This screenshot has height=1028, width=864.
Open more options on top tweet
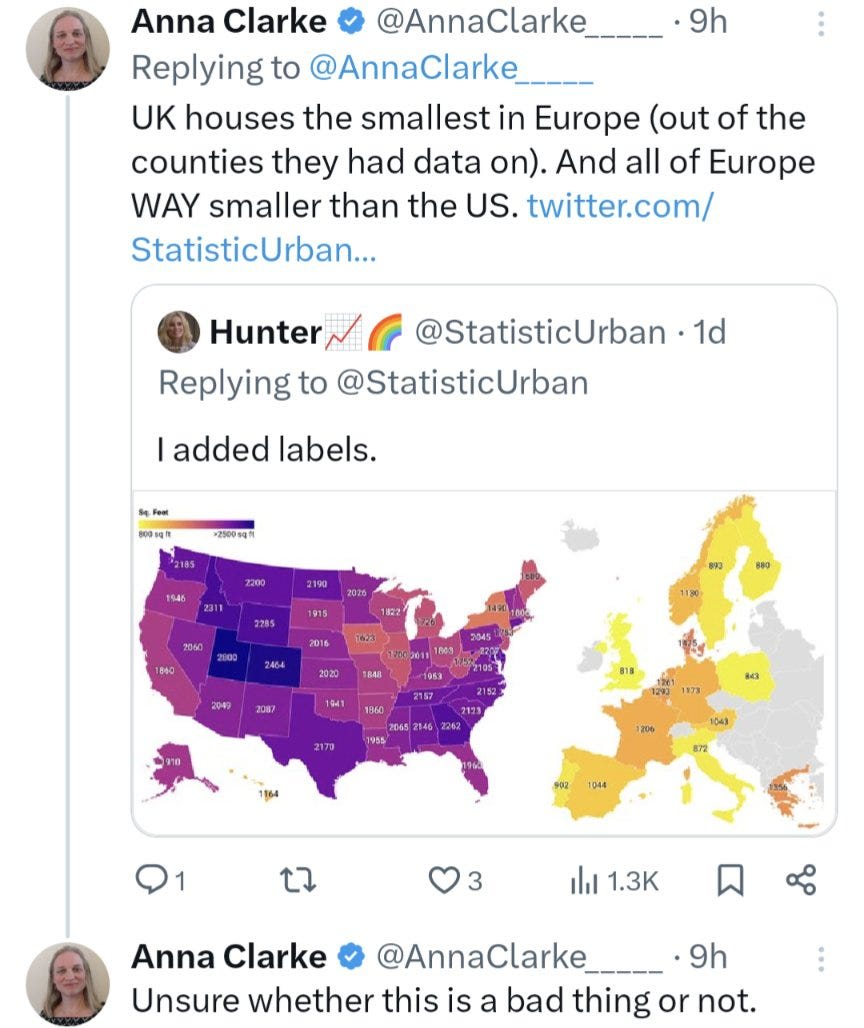coord(822,24)
